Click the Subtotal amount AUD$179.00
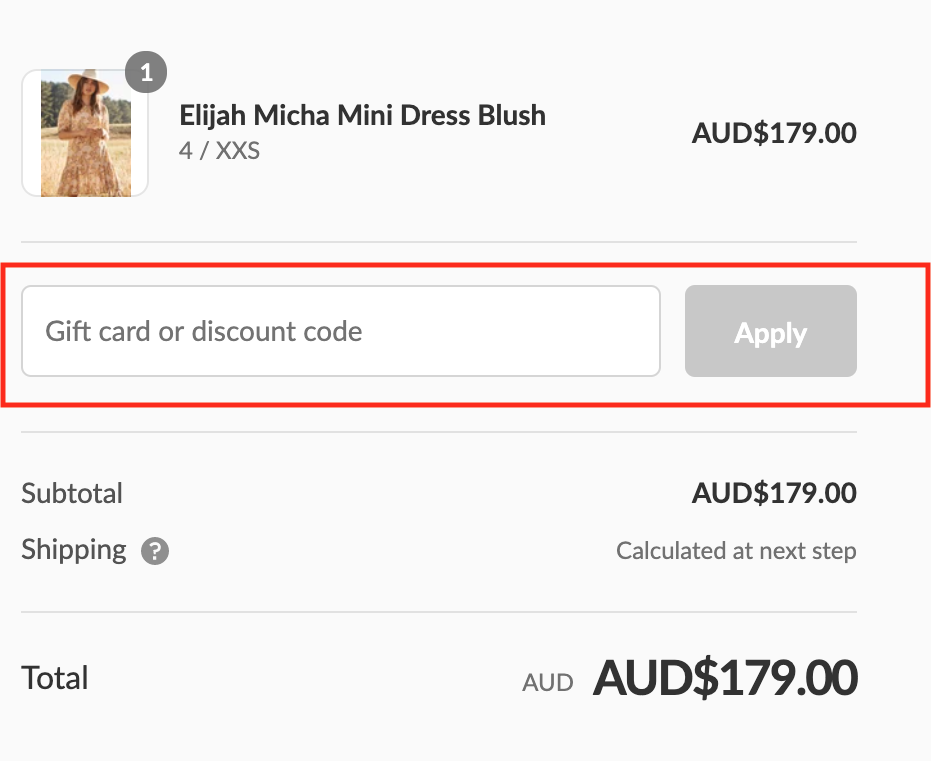This screenshot has height=761, width=931. coord(773,493)
